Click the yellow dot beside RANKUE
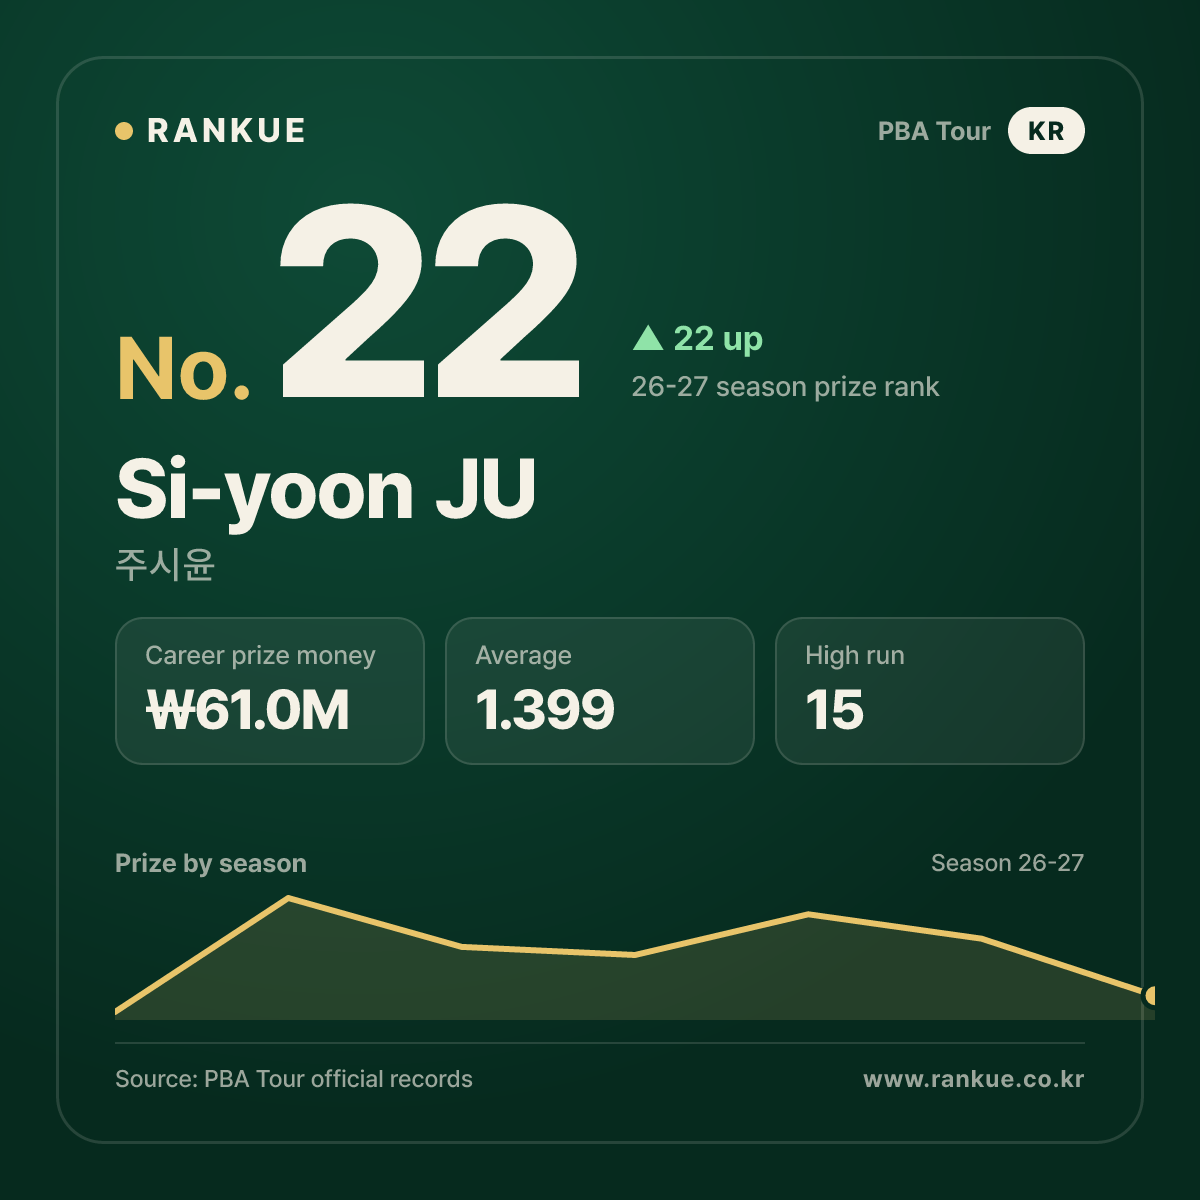Screen dimensions: 1200x1200 click(x=124, y=131)
